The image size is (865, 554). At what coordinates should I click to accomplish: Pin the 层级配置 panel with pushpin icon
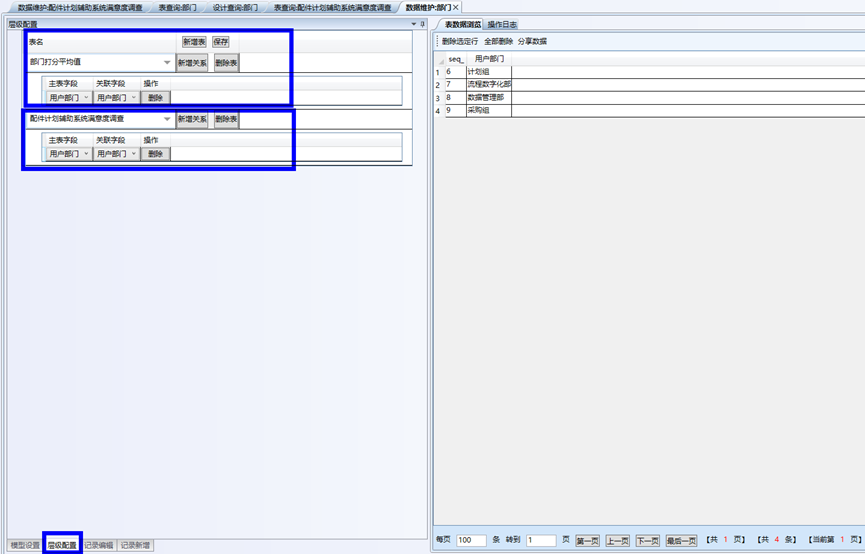point(423,24)
